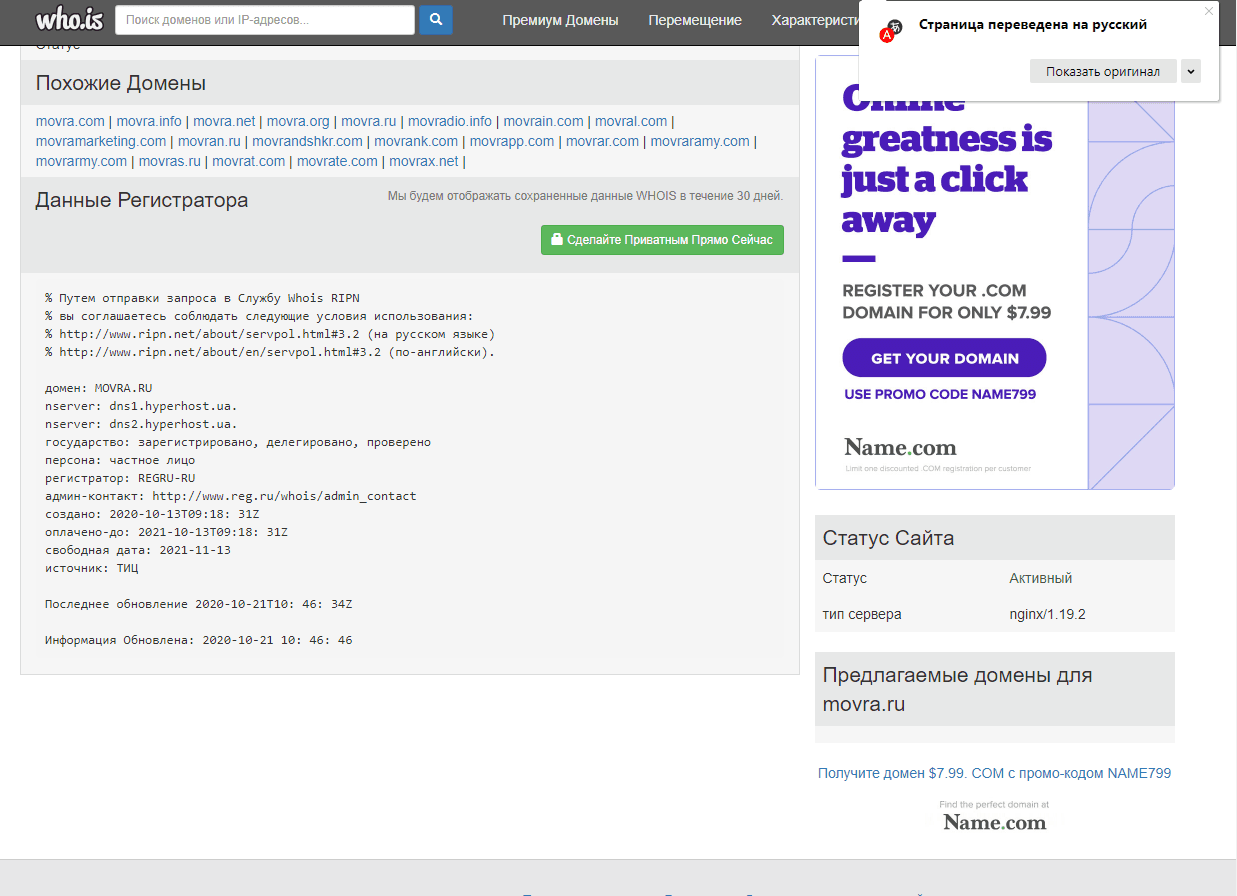Click the who.is logo
Image resolution: width=1237 pixels, height=896 pixels.
[x=69, y=19]
